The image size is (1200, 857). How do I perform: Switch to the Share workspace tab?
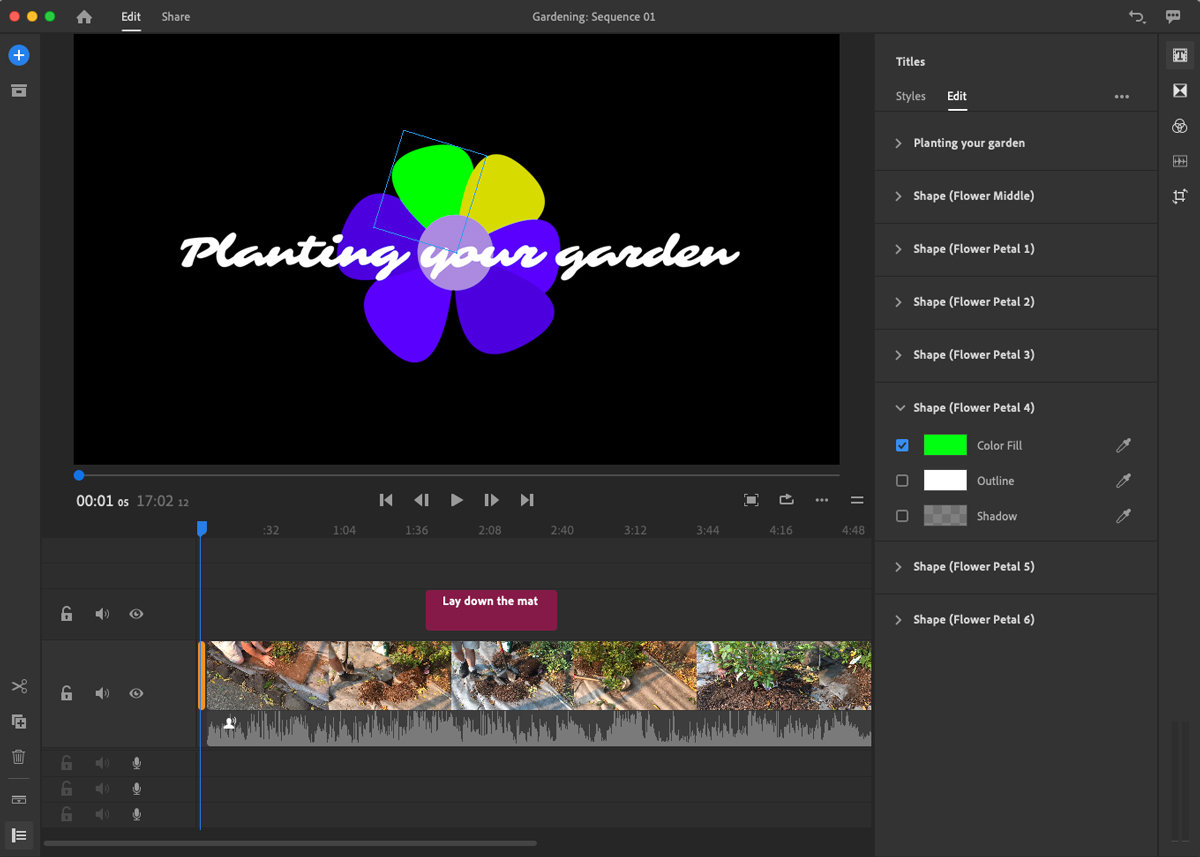[176, 17]
